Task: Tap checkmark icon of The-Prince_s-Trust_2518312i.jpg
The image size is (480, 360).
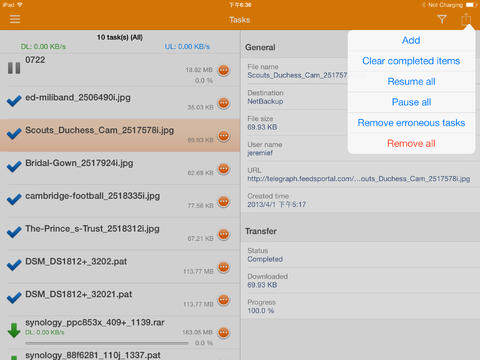Action: [x=14, y=232]
